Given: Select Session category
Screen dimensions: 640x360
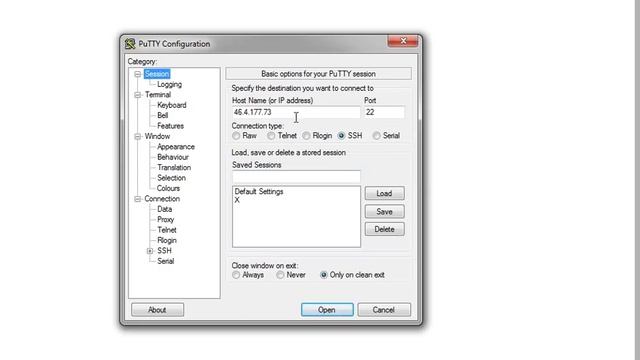Looking at the screenshot, I should click(157, 74).
